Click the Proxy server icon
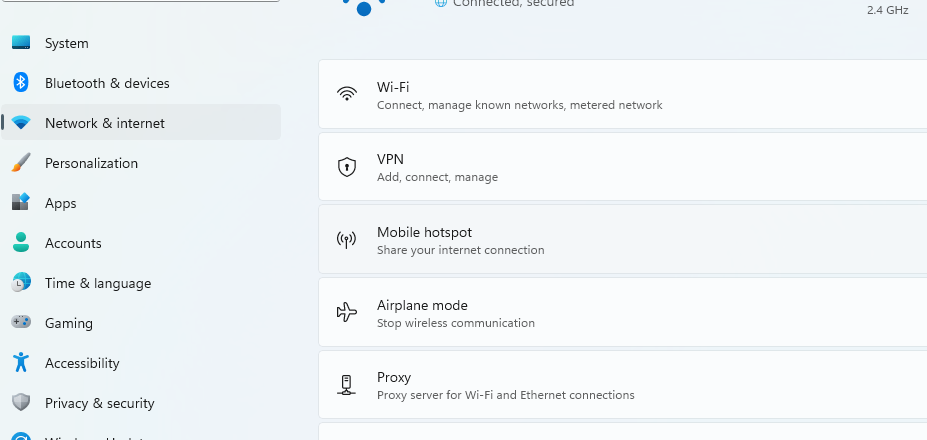The height and width of the screenshot is (440, 927). point(346,385)
